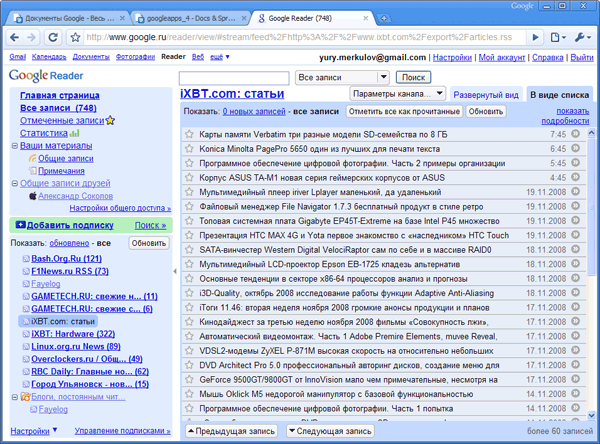Viewport: 600px width, 444px height.
Task: Switch to Развернутый вид tab
Action: pos(486,95)
